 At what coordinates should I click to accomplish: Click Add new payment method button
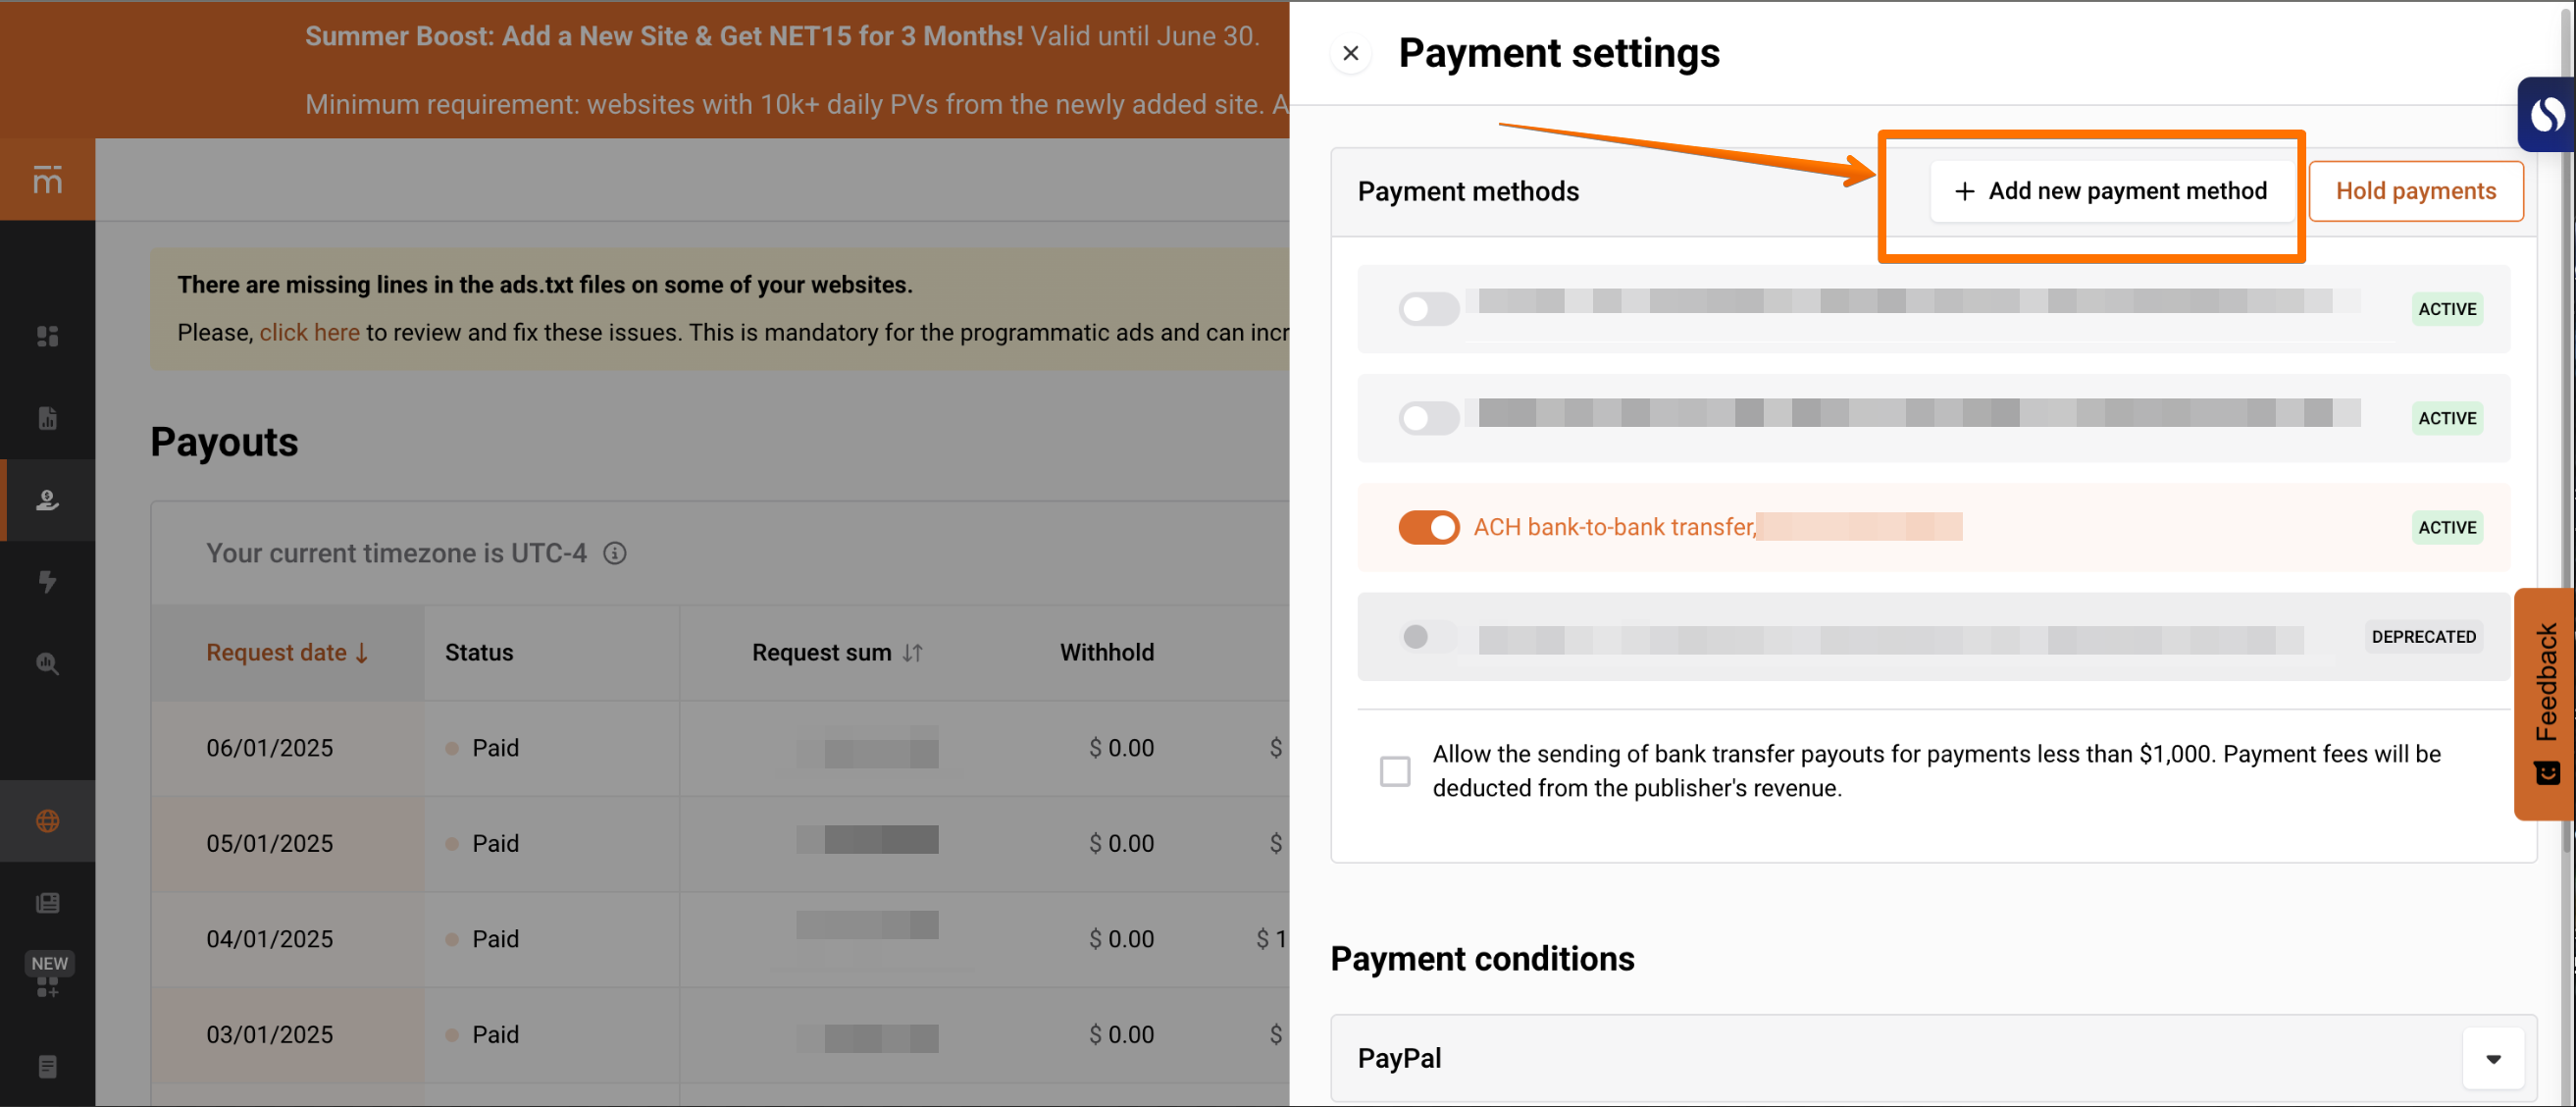click(x=2111, y=191)
